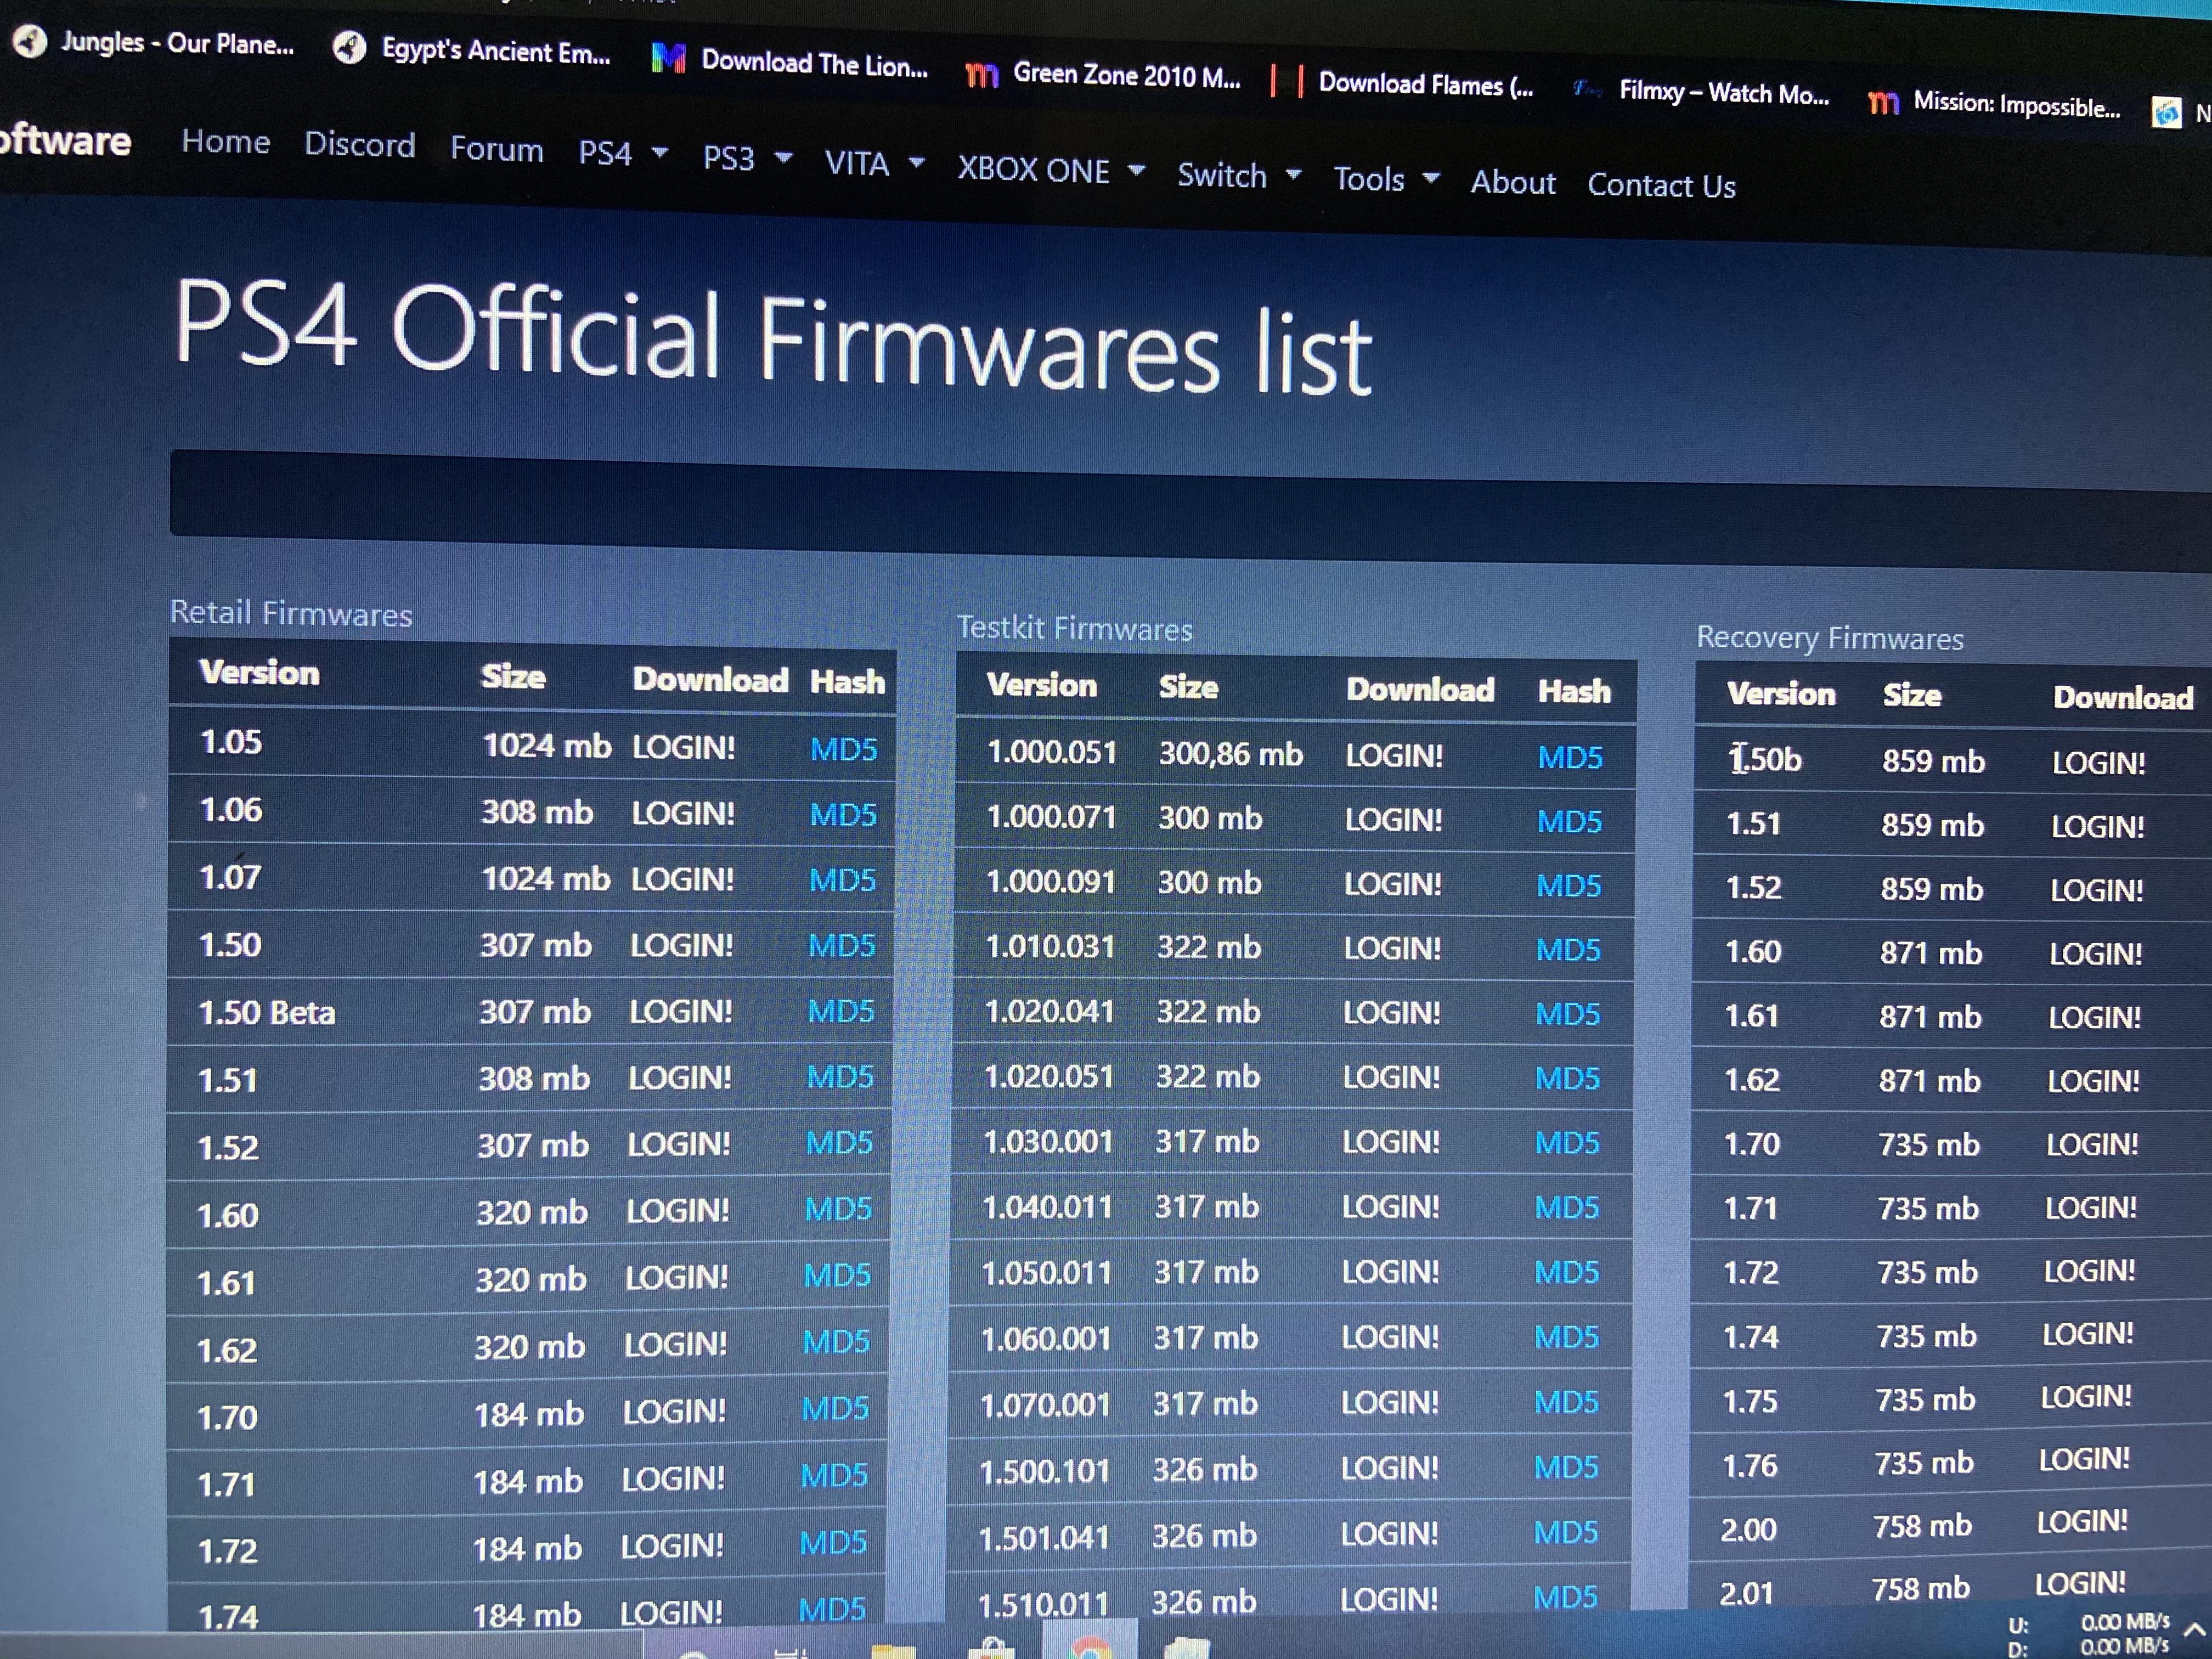
Task: Click LOGIN! for recovery firmware 2.00
Action: (2083, 1522)
